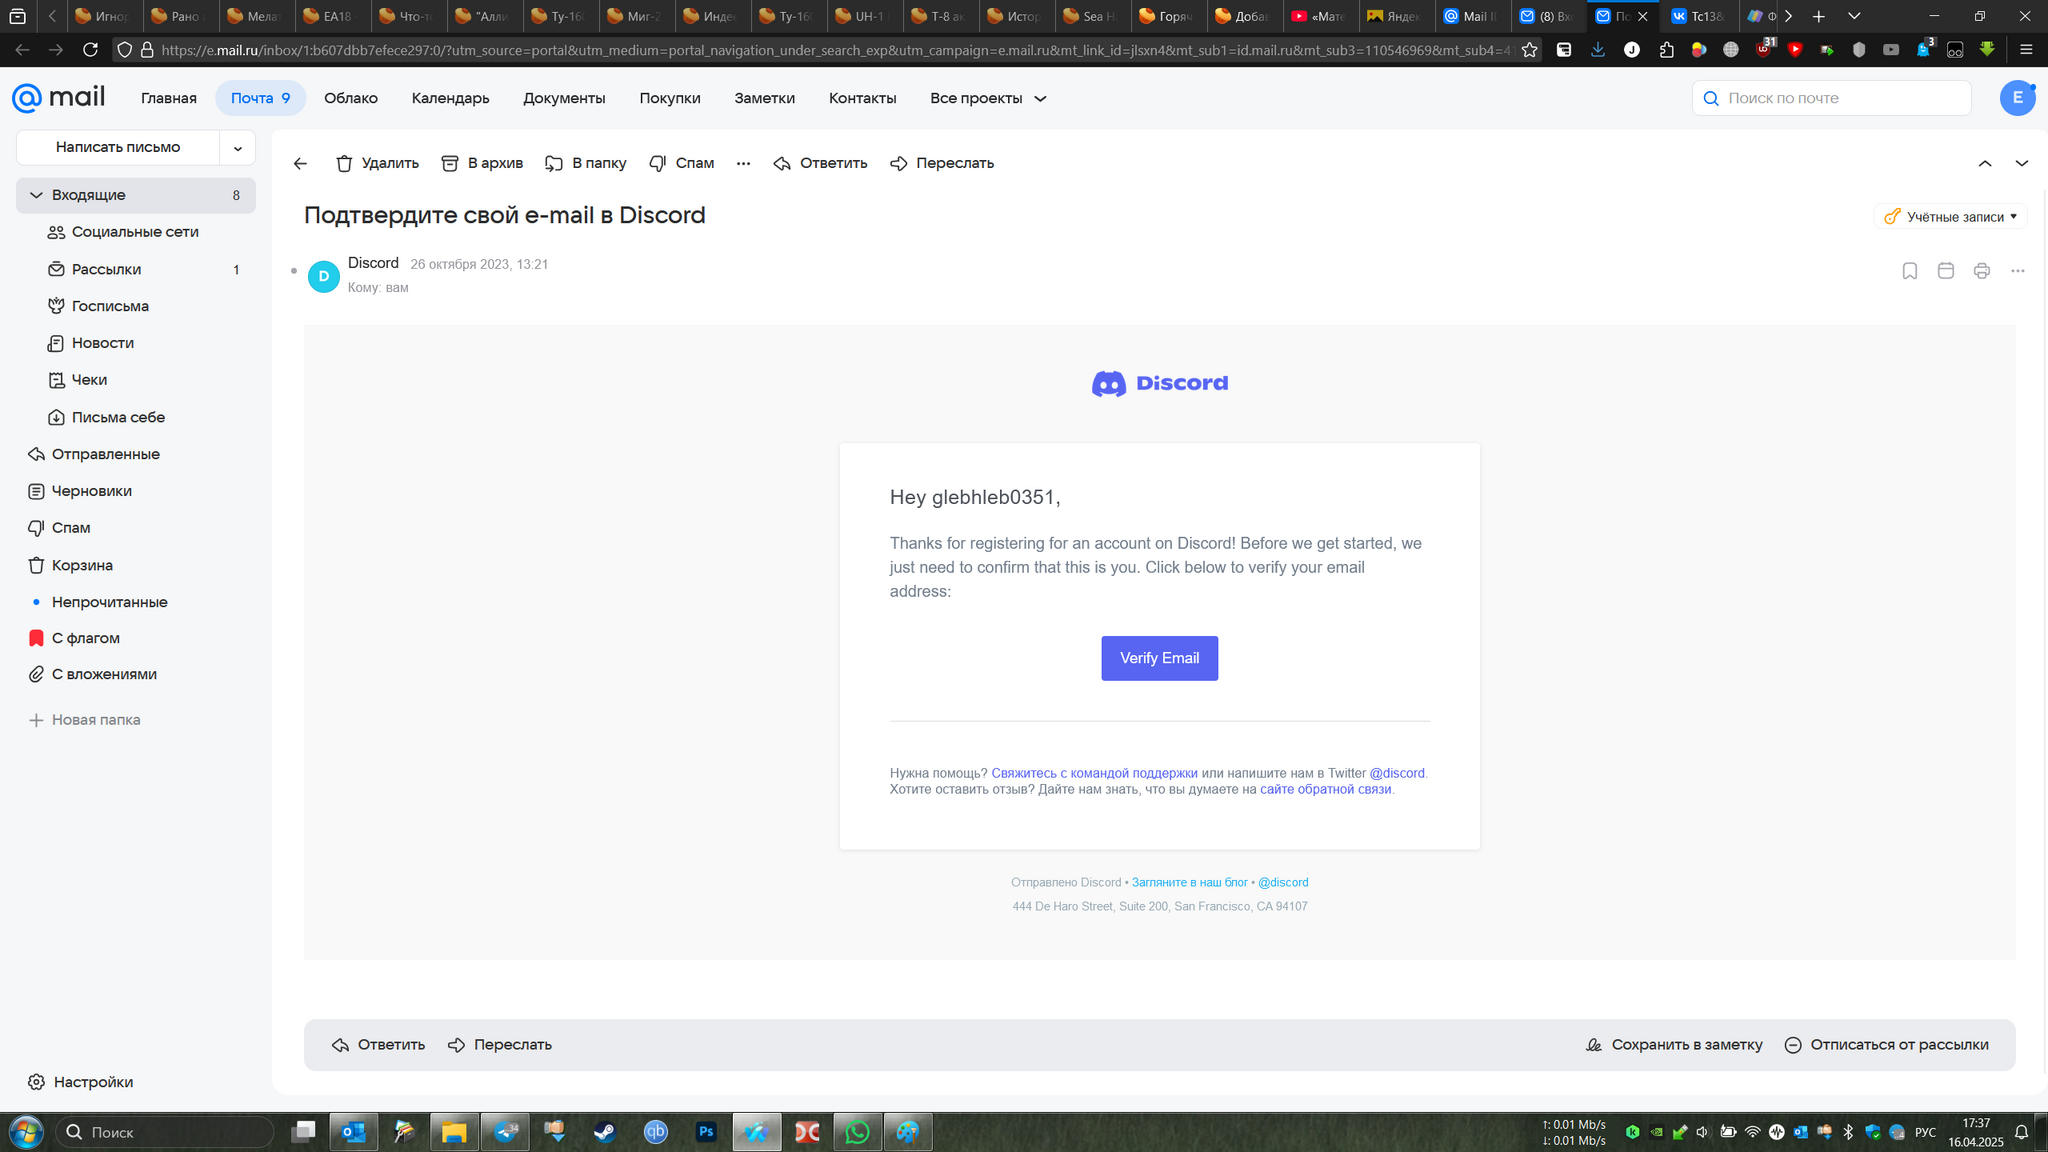2048x1152 pixels.
Task: Click the Delete (Удалить) trash icon
Action: tap(345, 163)
